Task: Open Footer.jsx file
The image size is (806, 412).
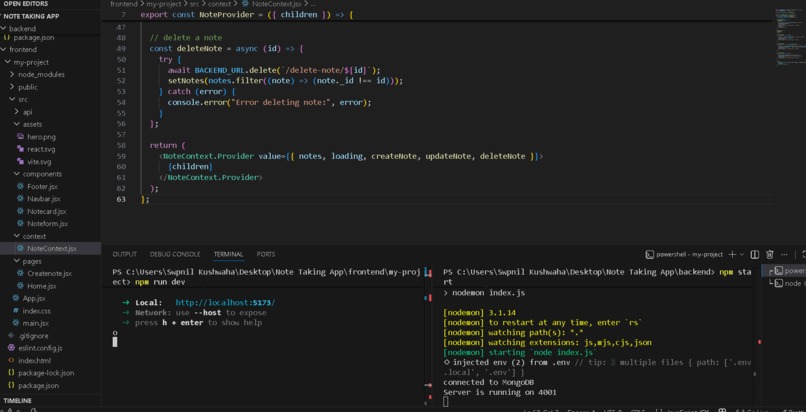Action: [x=50, y=186]
